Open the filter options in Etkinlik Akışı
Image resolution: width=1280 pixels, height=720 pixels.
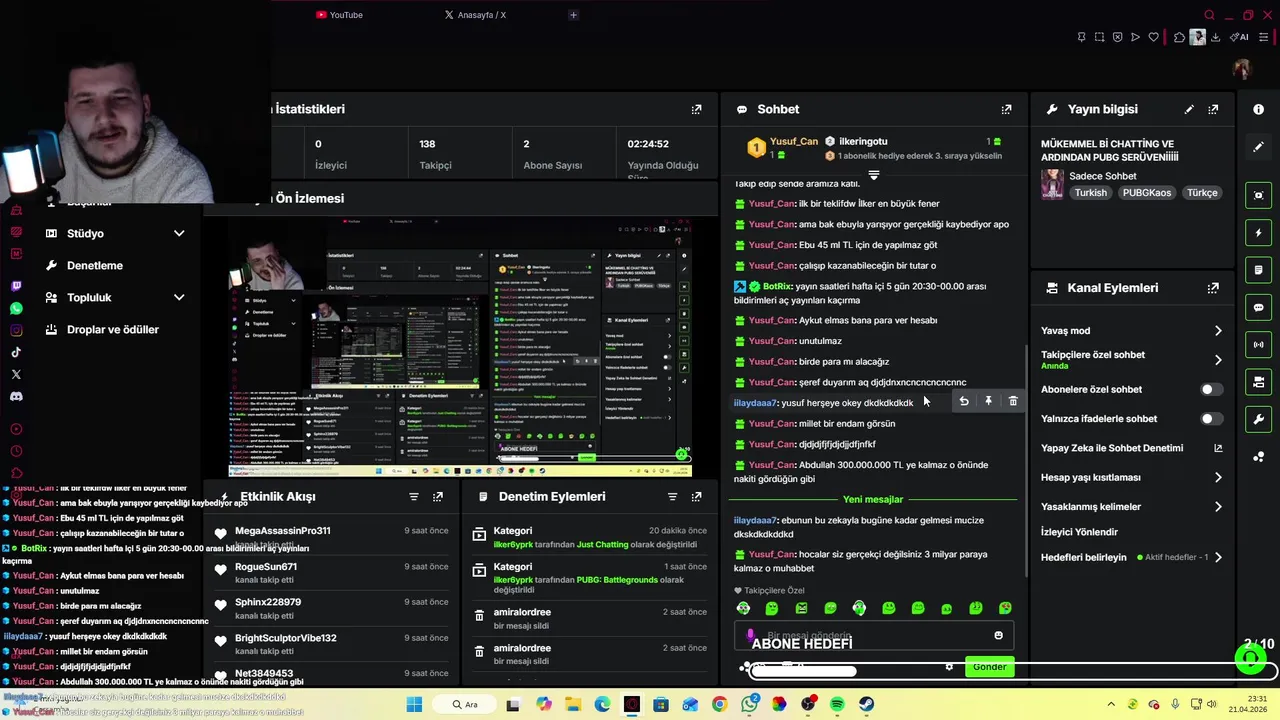(413, 496)
